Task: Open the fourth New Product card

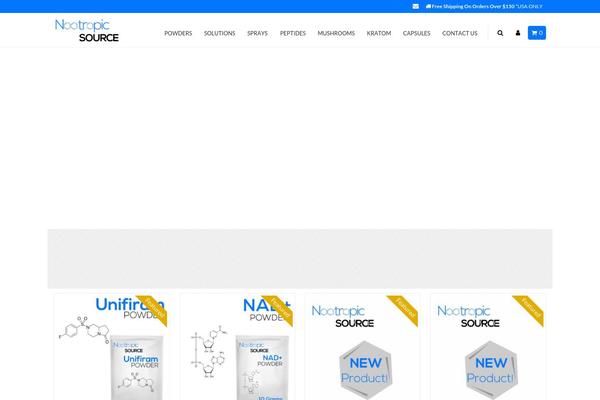Action: pyautogui.click(x=488, y=347)
